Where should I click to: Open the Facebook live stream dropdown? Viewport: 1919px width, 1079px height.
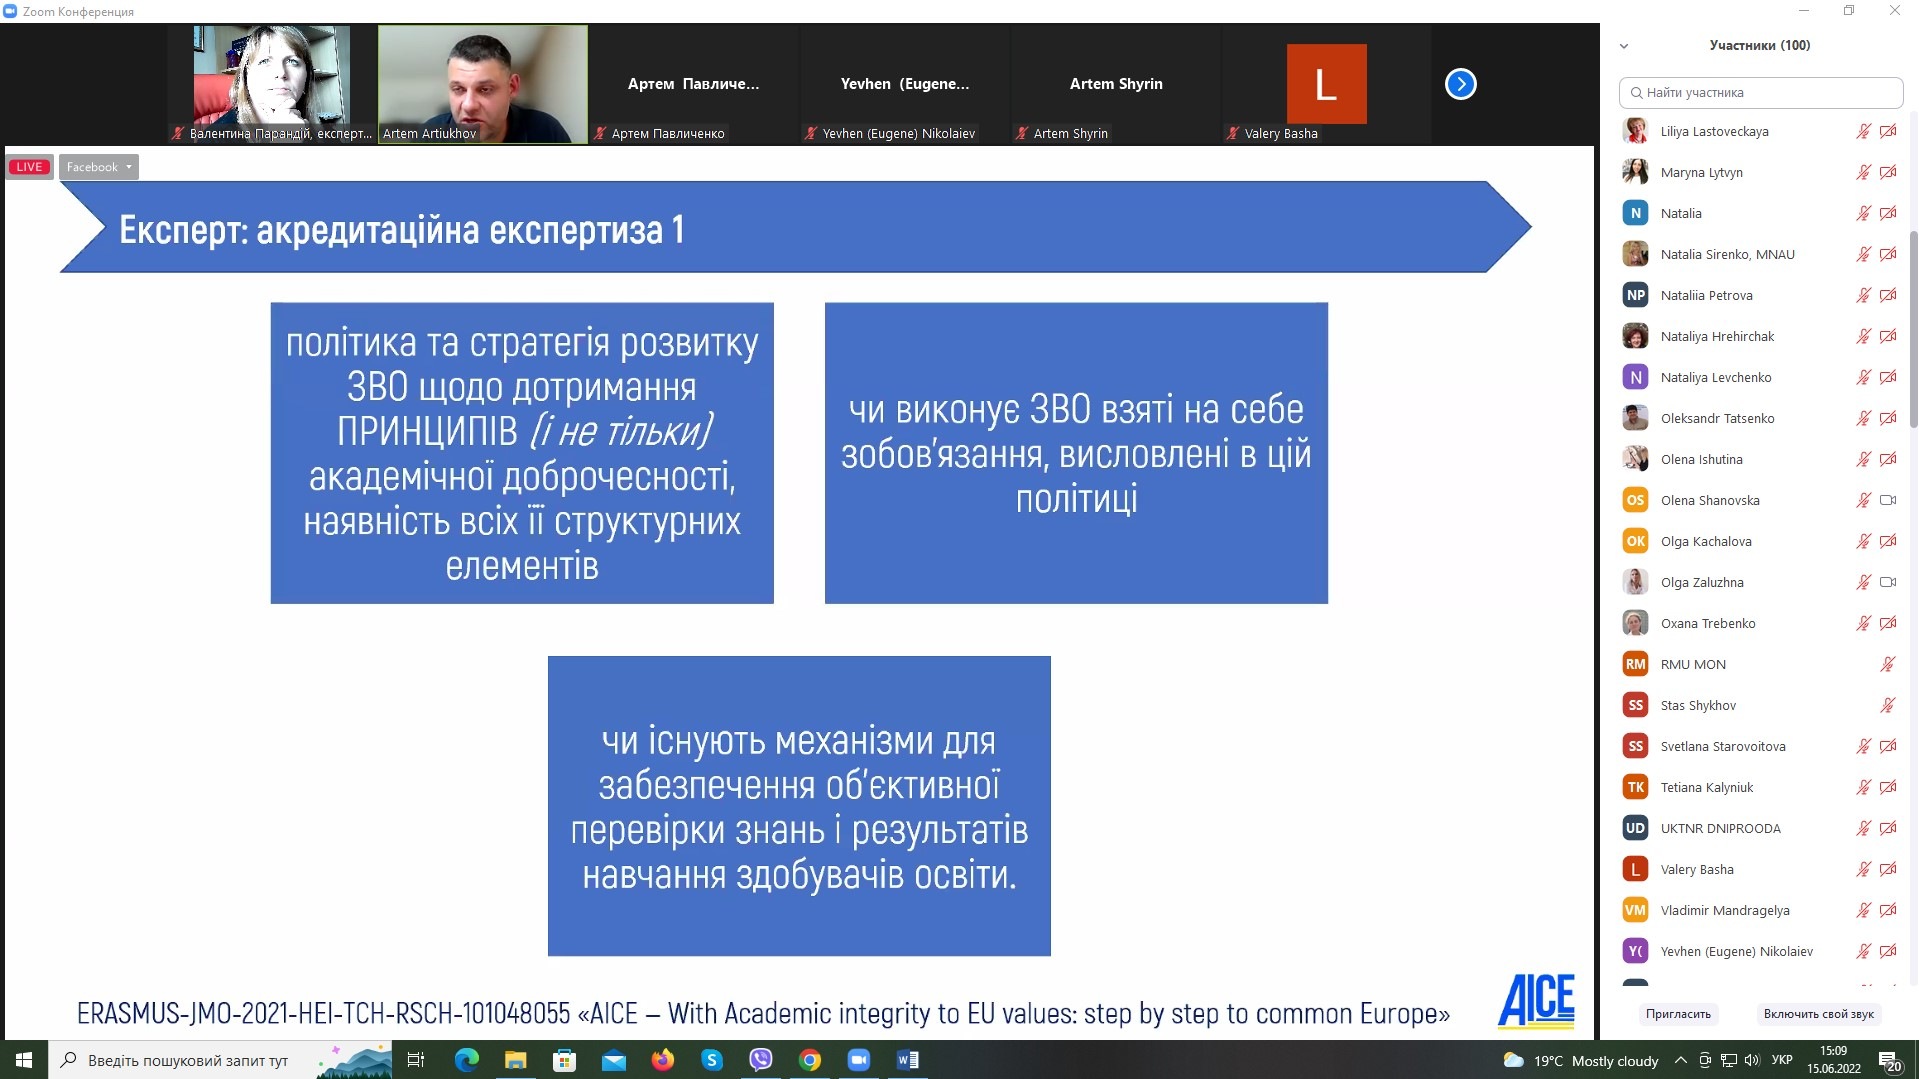click(x=99, y=167)
